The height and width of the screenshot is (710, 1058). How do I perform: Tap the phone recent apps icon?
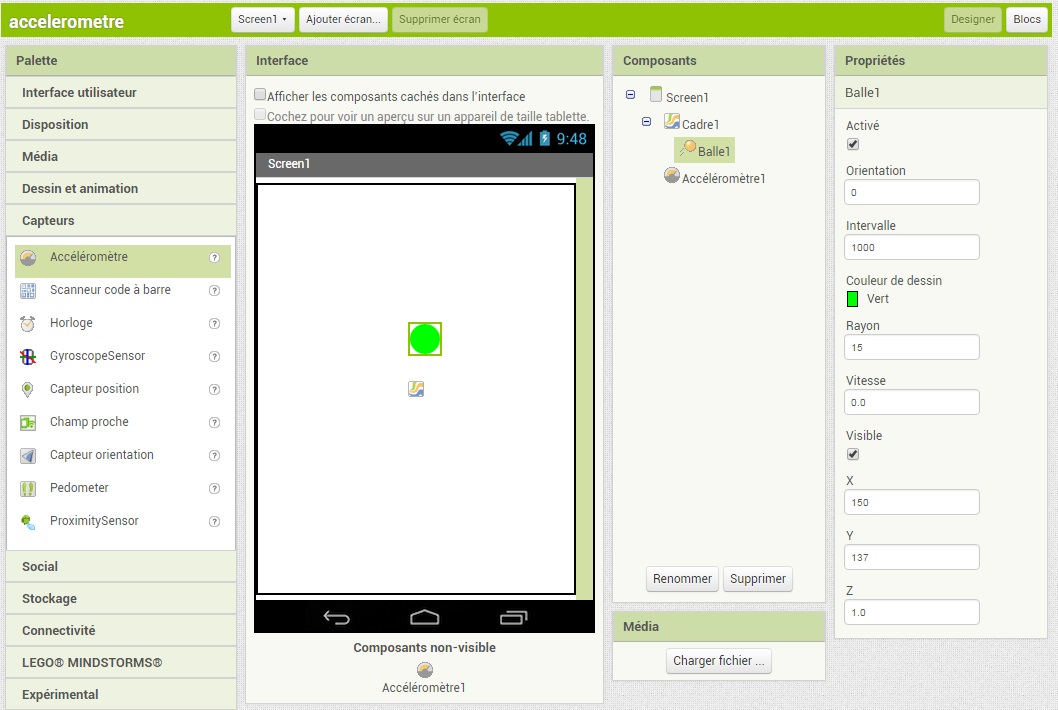click(513, 617)
